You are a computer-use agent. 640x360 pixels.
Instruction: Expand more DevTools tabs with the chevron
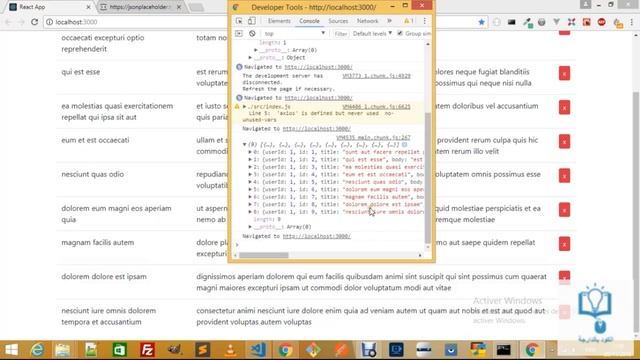coord(389,21)
